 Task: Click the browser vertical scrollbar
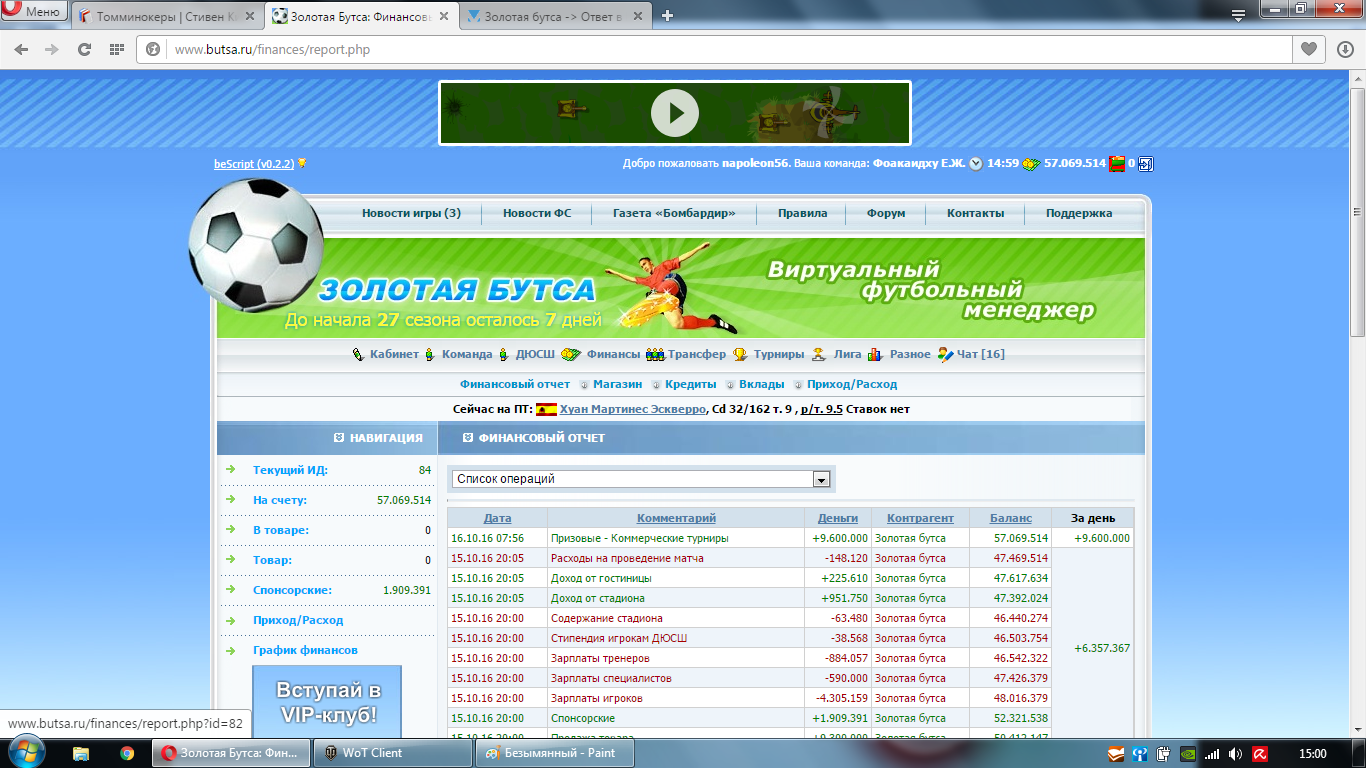[1357, 200]
